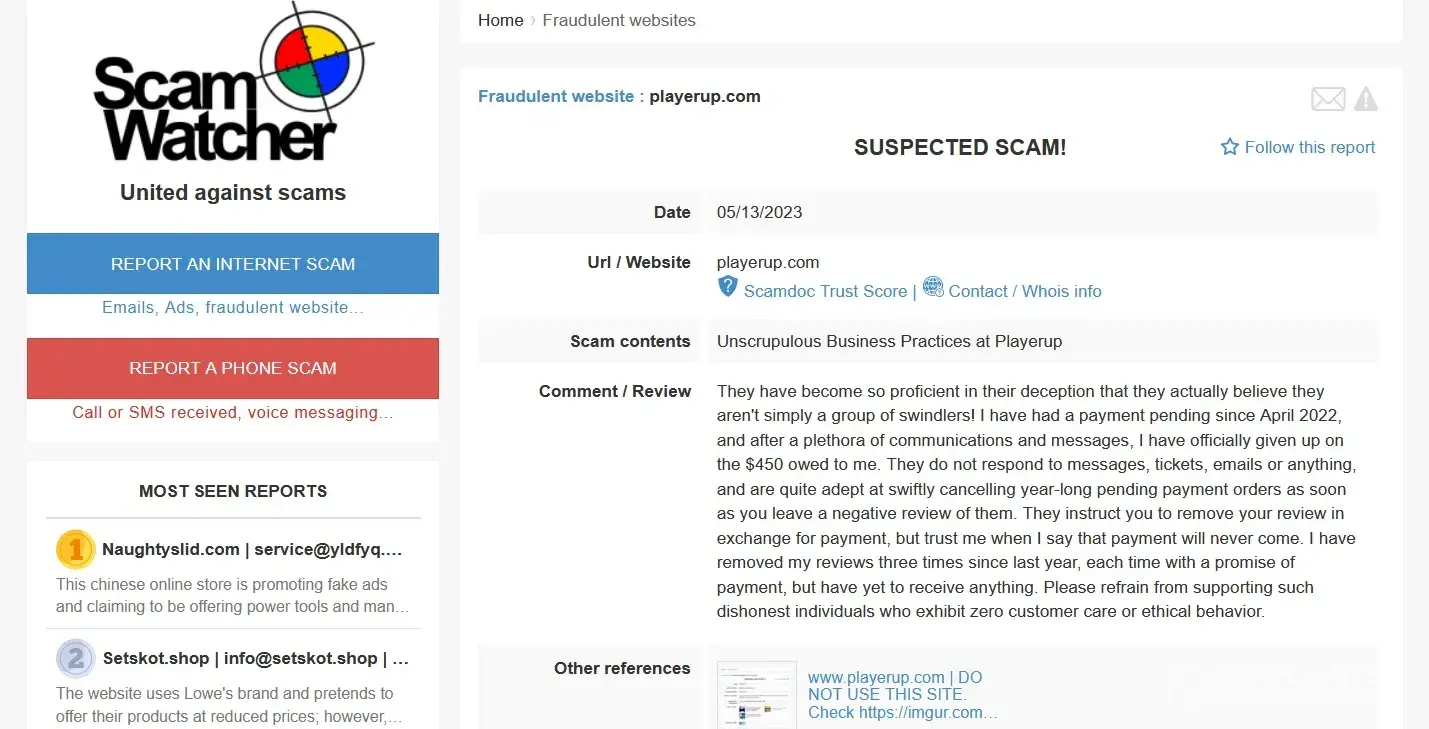Open the www.playerup.com reference link
This screenshot has height=729, width=1429.
click(x=895, y=678)
